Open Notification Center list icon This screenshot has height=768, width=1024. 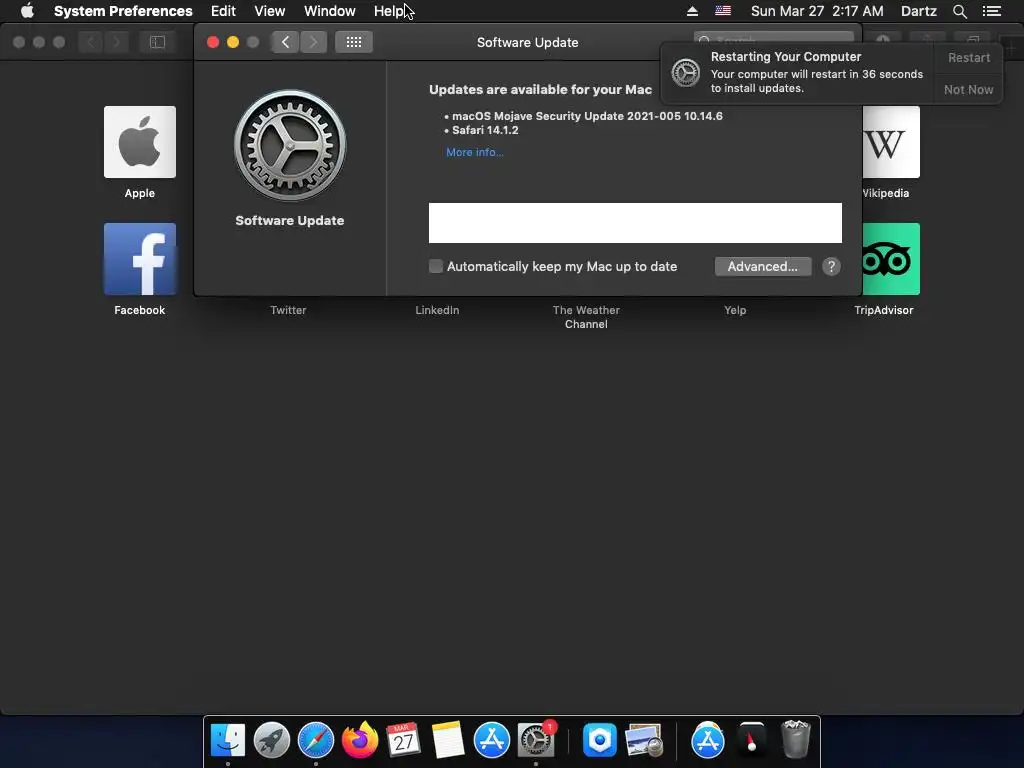tap(991, 11)
